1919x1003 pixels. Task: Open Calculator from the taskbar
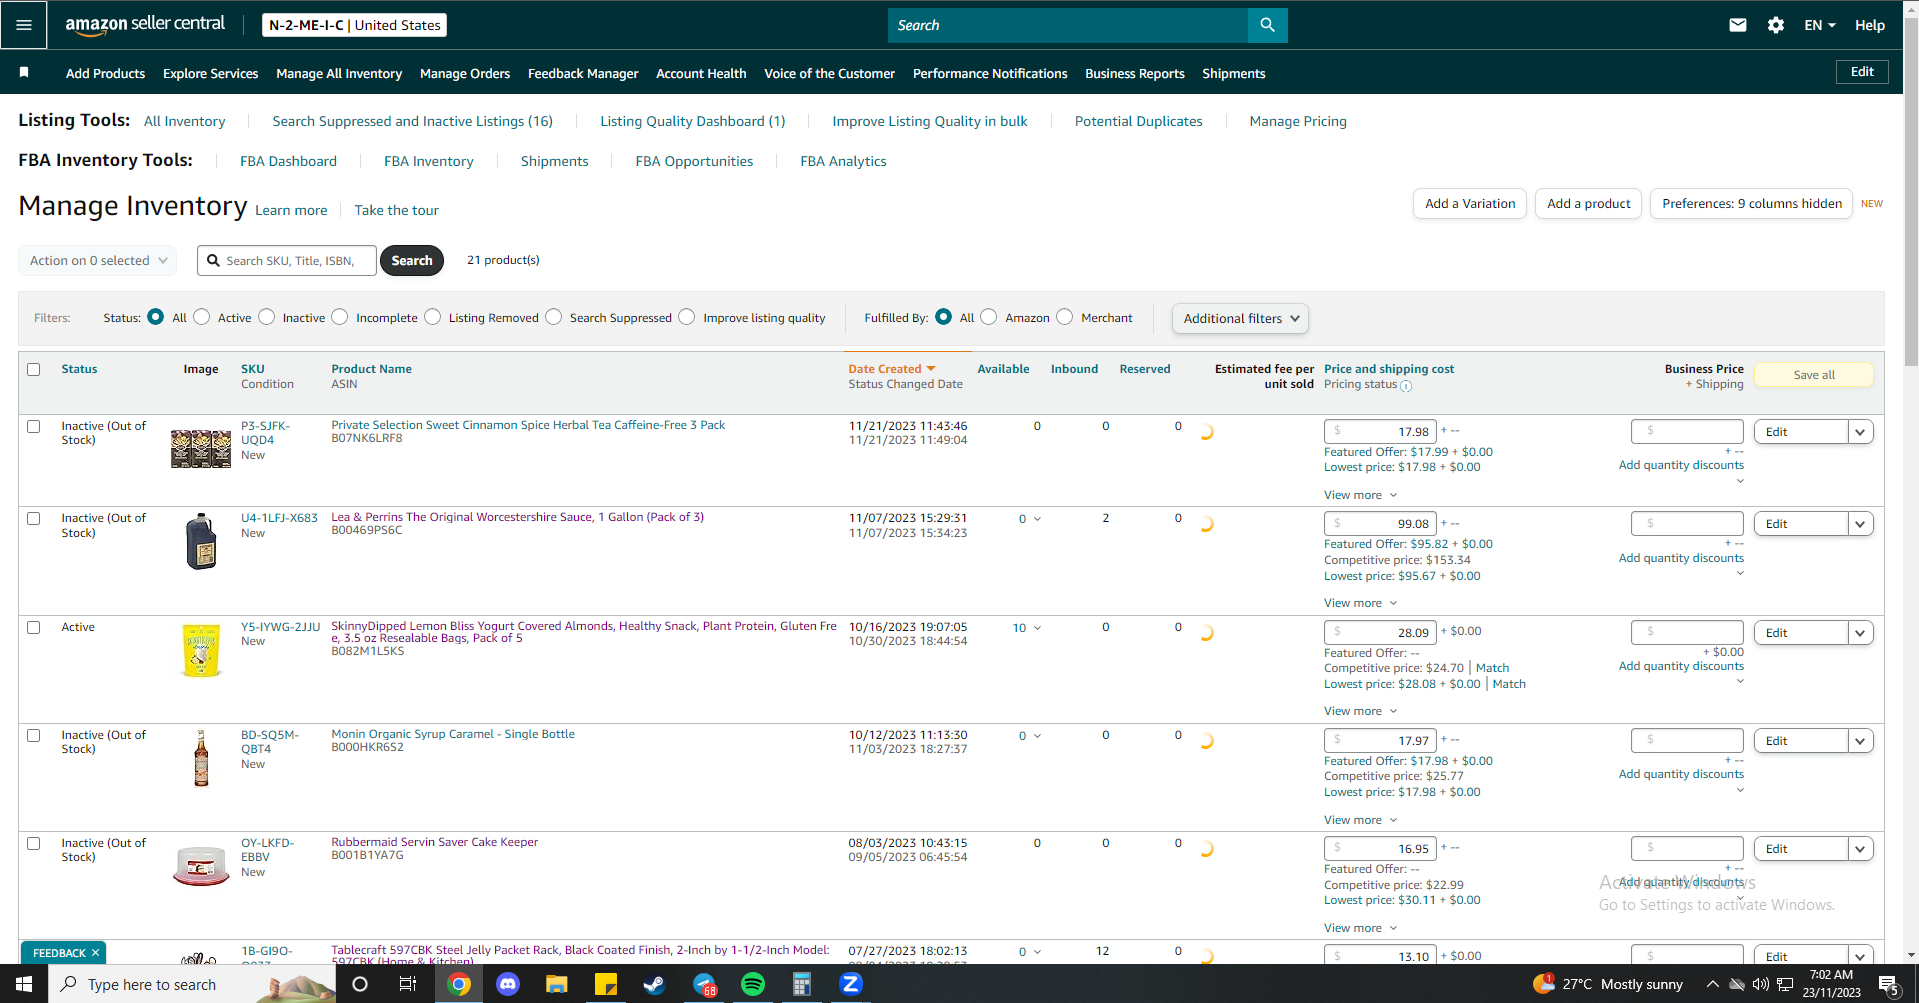[802, 984]
